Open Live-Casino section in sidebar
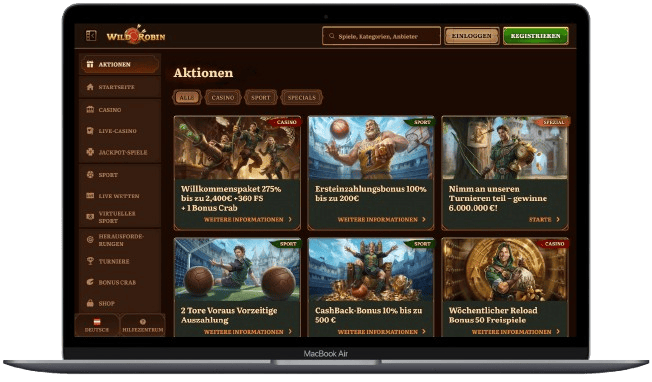 tap(120, 131)
